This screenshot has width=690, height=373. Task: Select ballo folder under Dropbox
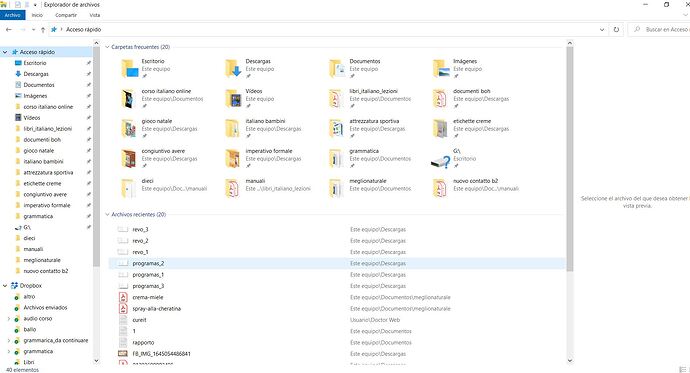tap(30, 329)
